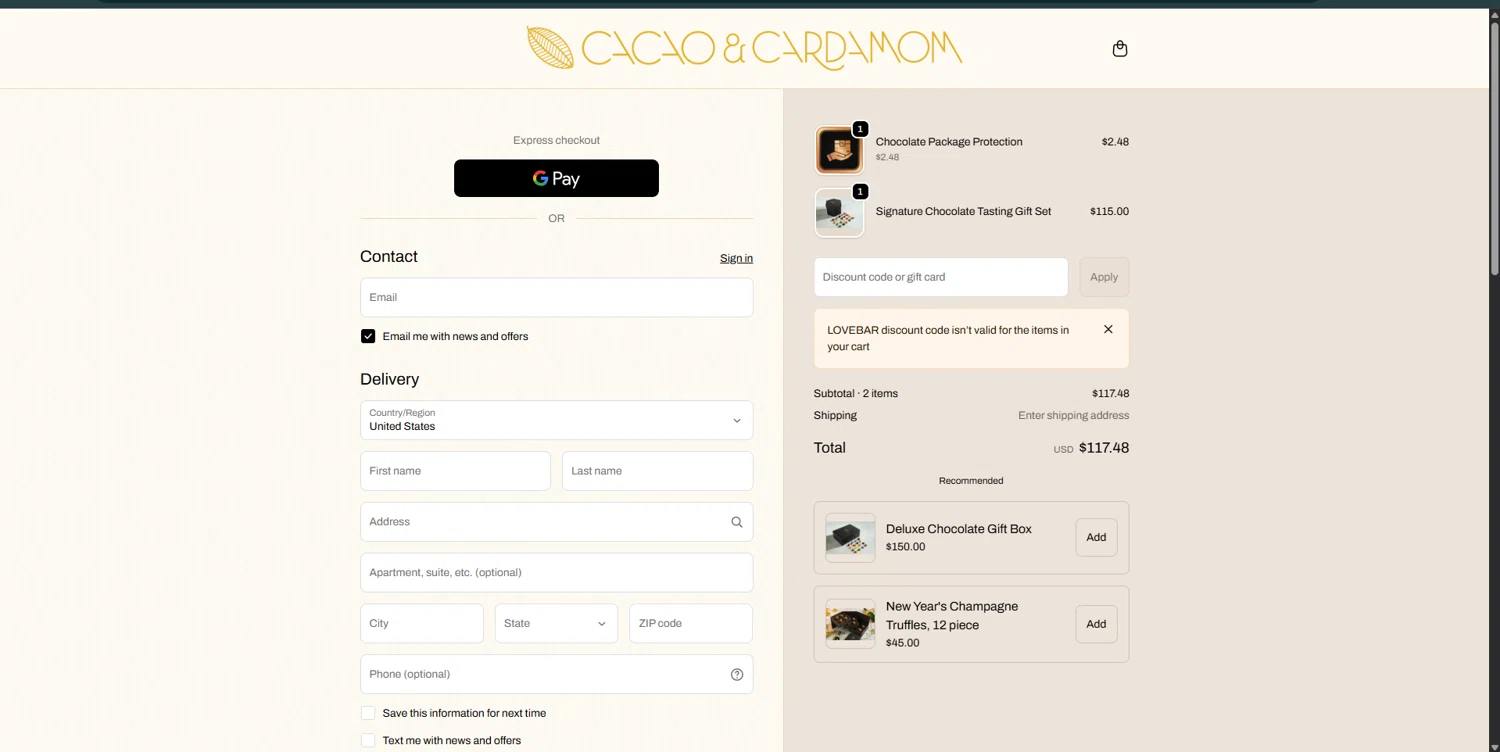Click the $45.00 Champagne Truffles price
Viewport: 1500px width, 752px height.
[x=902, y=643]
